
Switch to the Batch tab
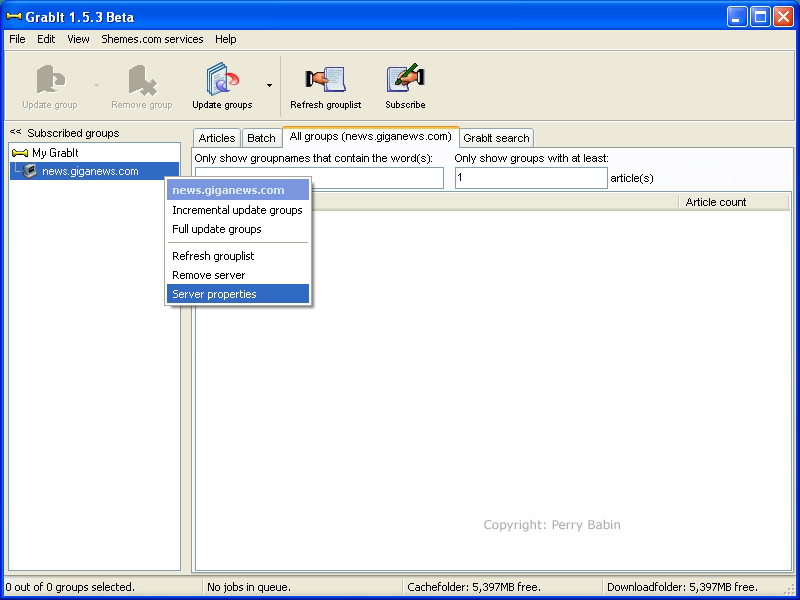tap(261, 138)
